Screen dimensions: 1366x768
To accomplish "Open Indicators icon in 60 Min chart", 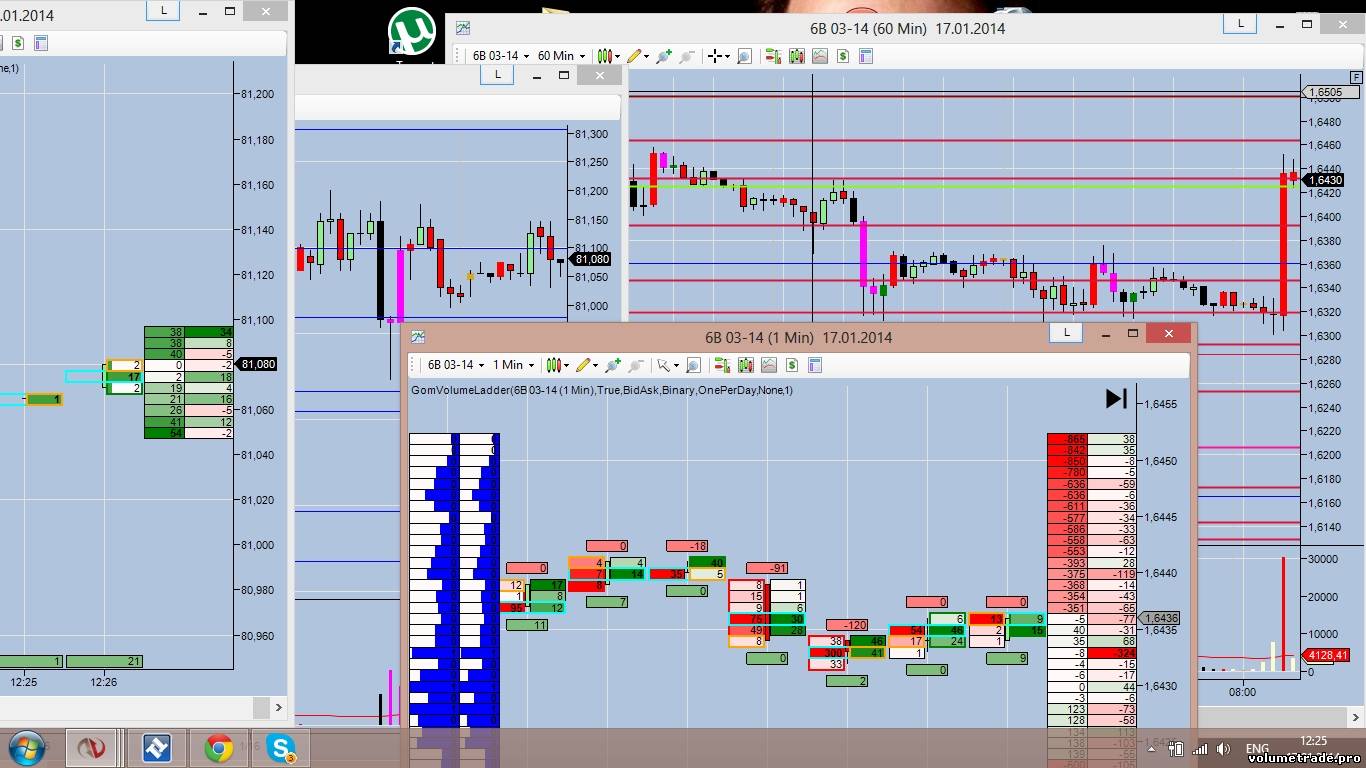I will (820, 56).
